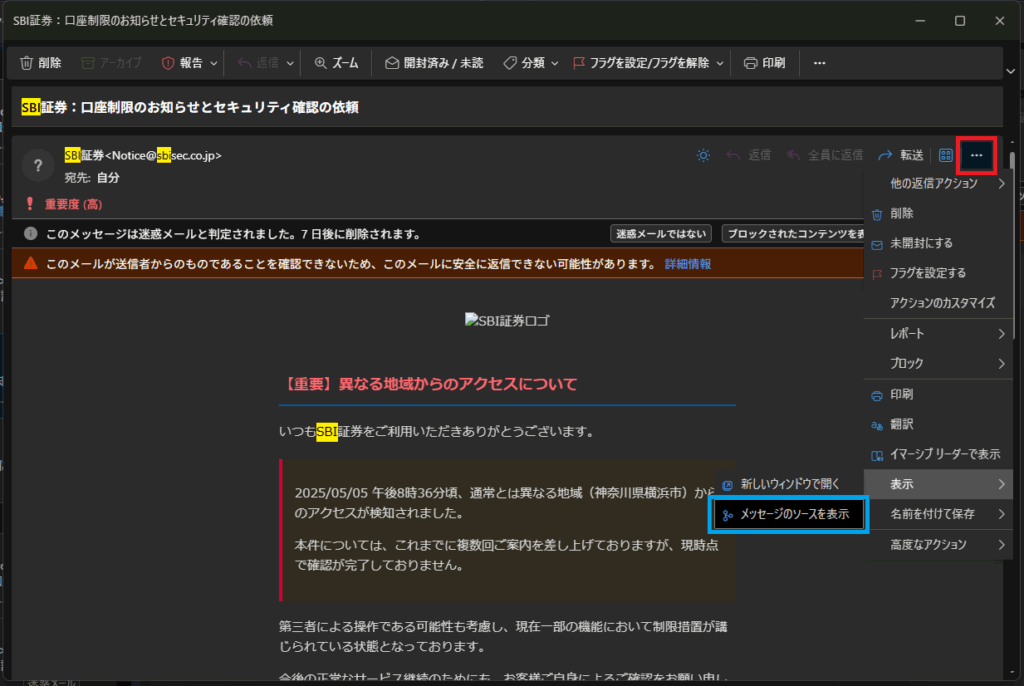
Task: Expand 高度なアクション submenu
Action: coord(938,544)
